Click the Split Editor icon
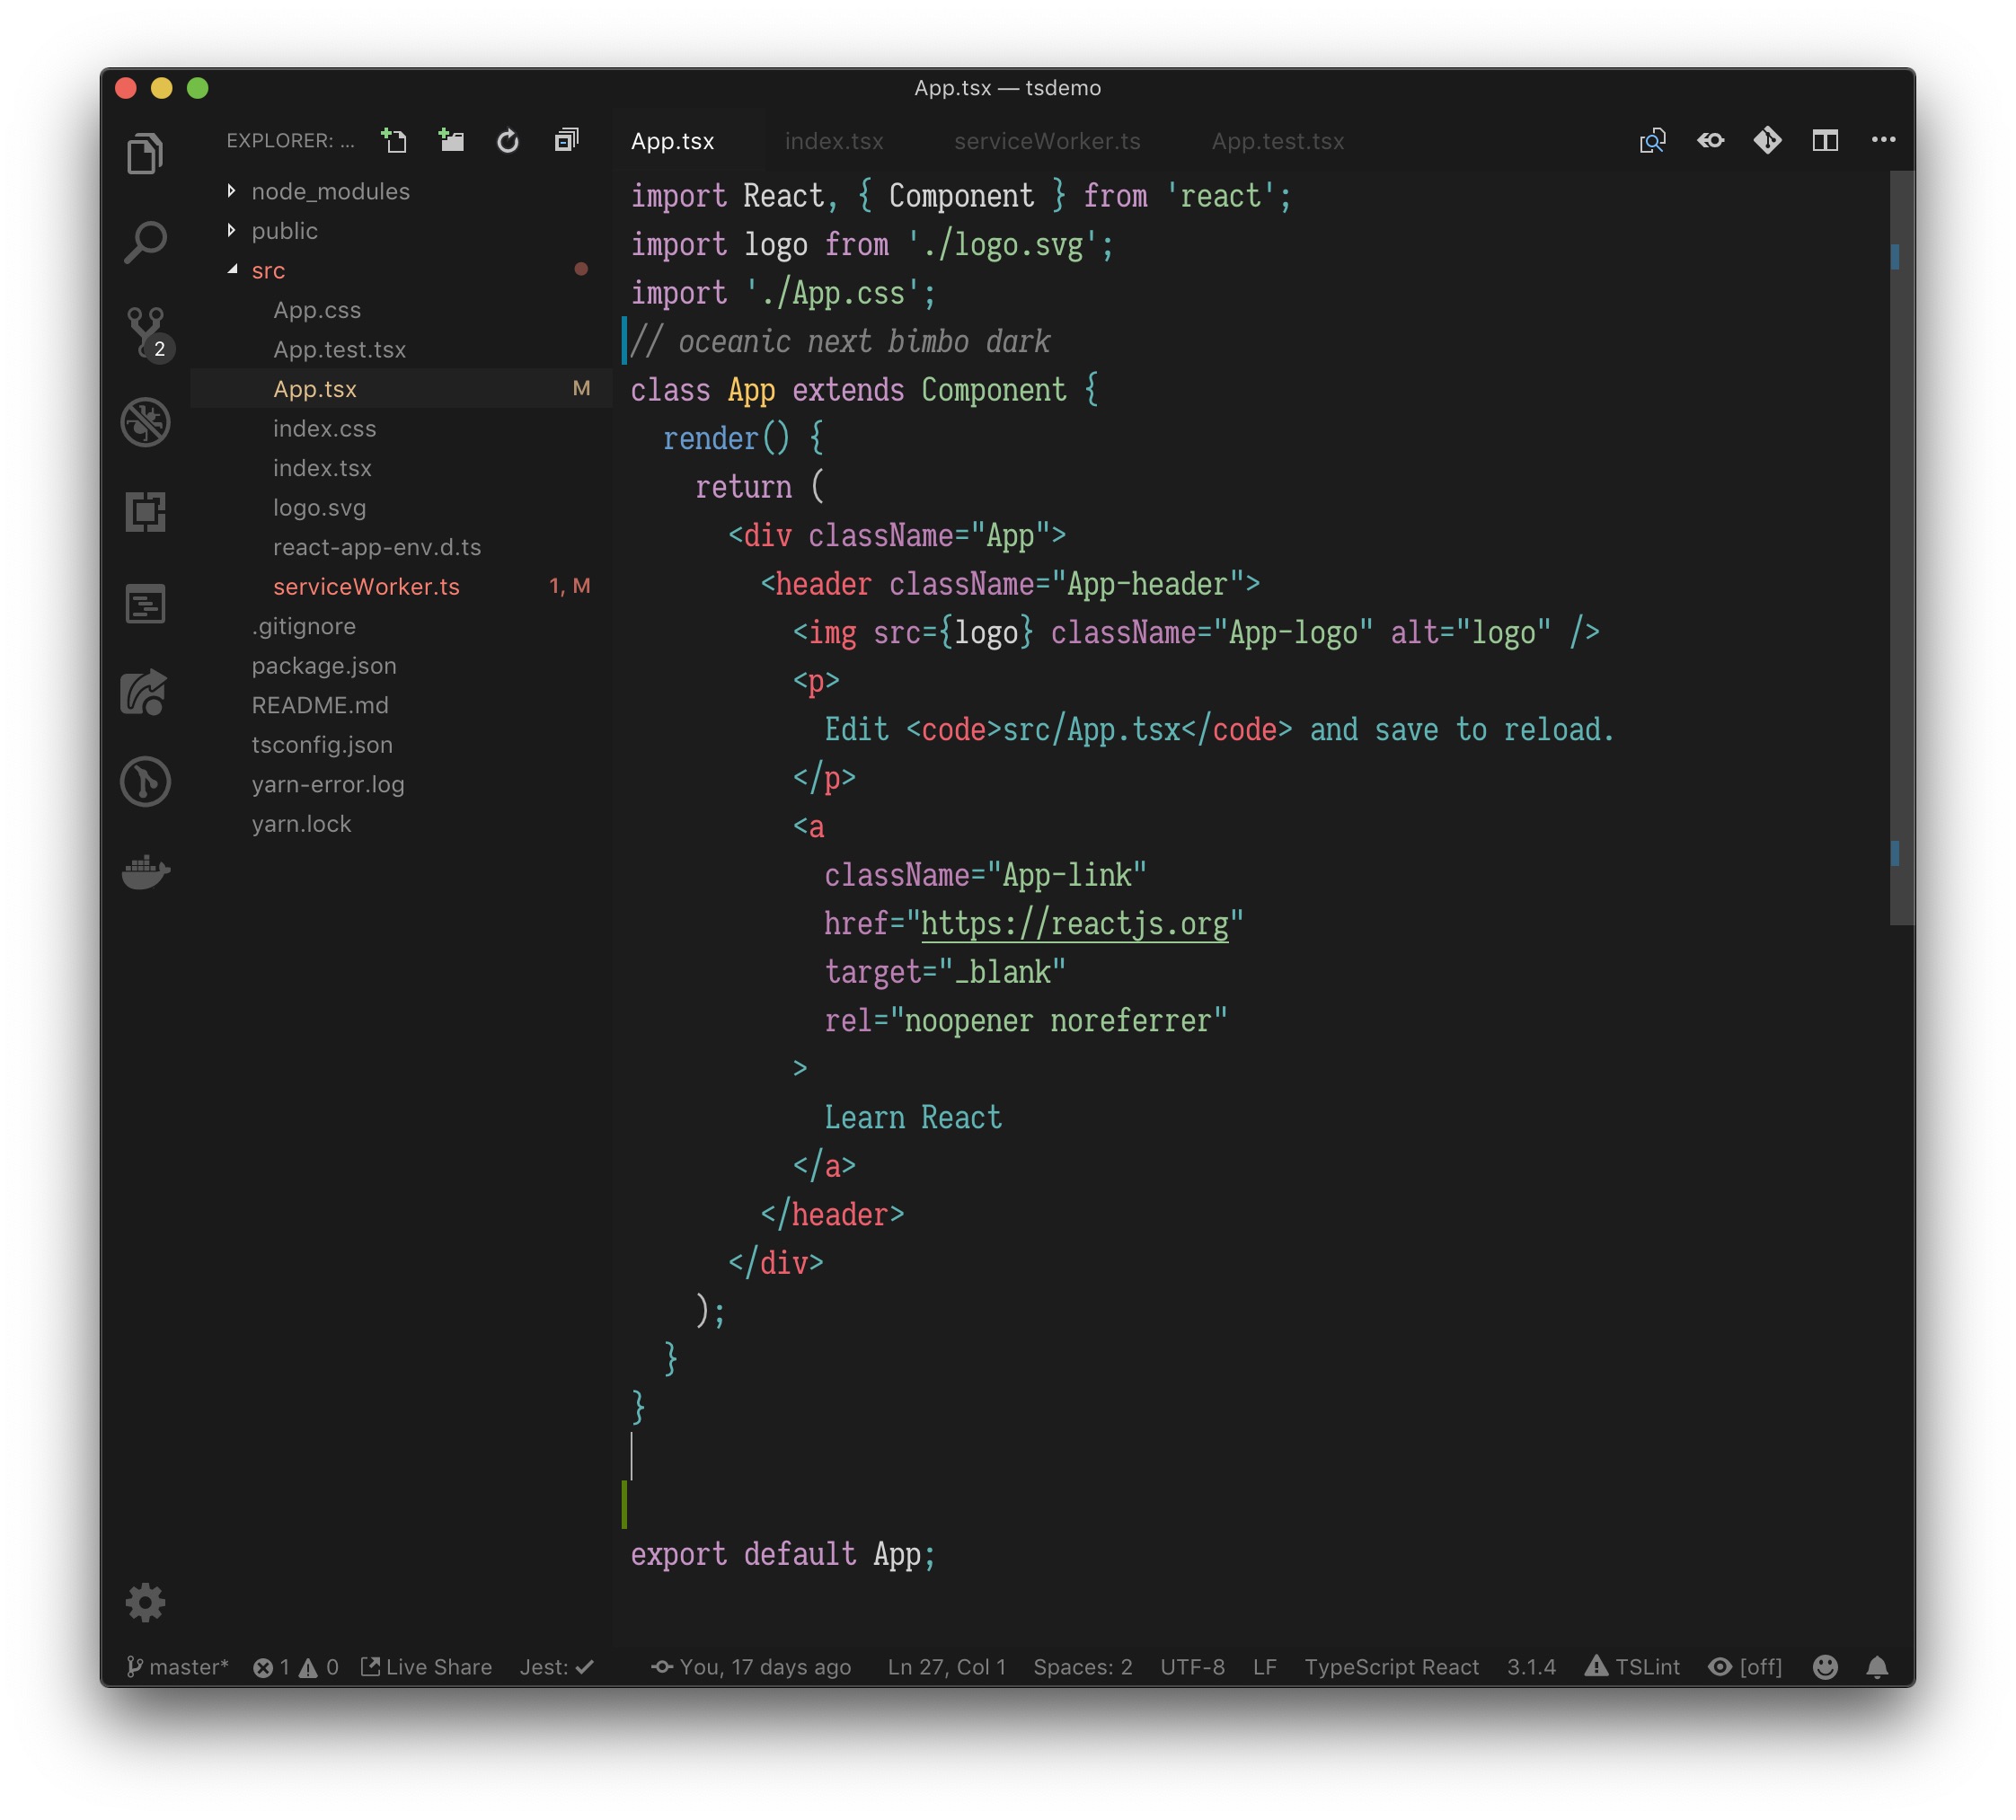The height and width of the screenshot is (1820, 2016). (1825, 141)
